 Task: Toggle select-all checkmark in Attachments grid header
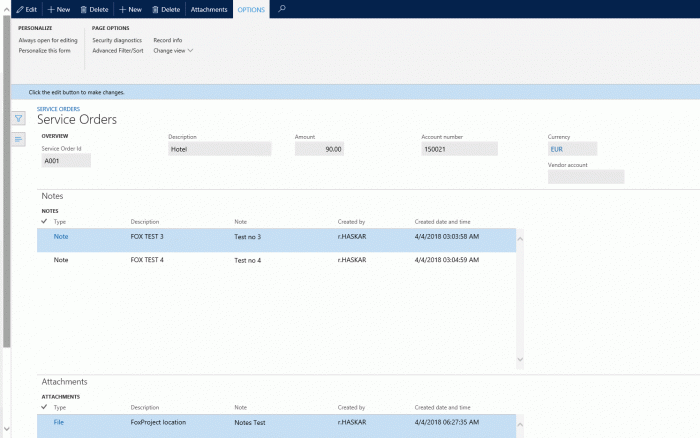[x=44, y=407]
